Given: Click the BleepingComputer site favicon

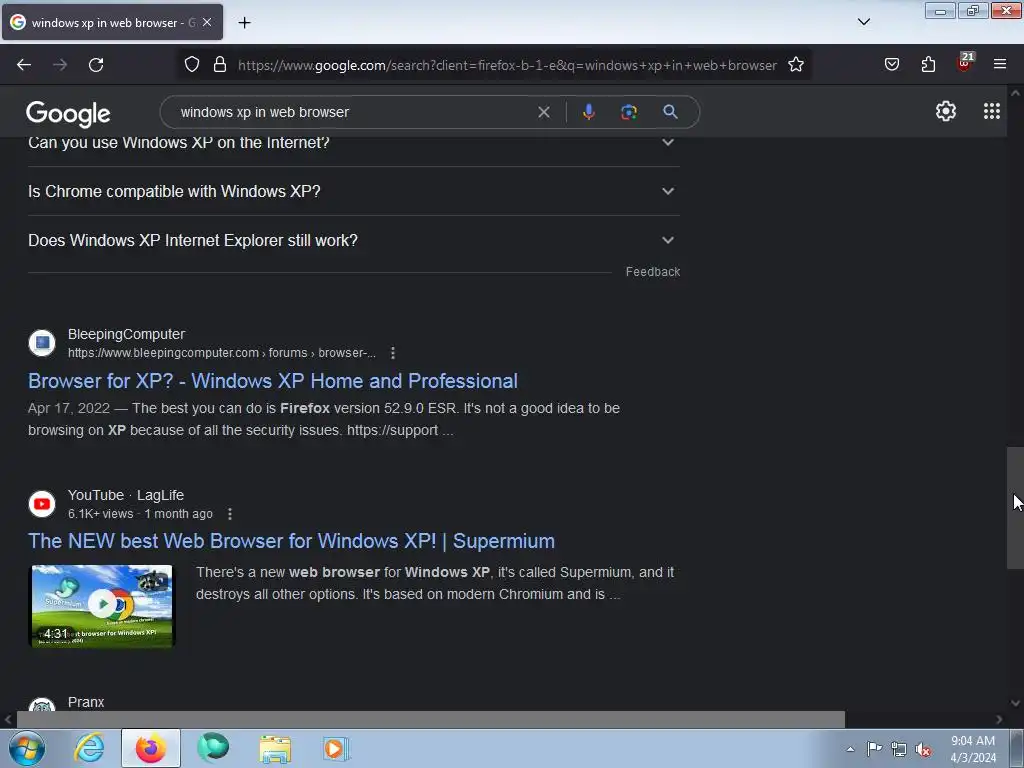Looking at the screenshot, I should tap(42, 343).
